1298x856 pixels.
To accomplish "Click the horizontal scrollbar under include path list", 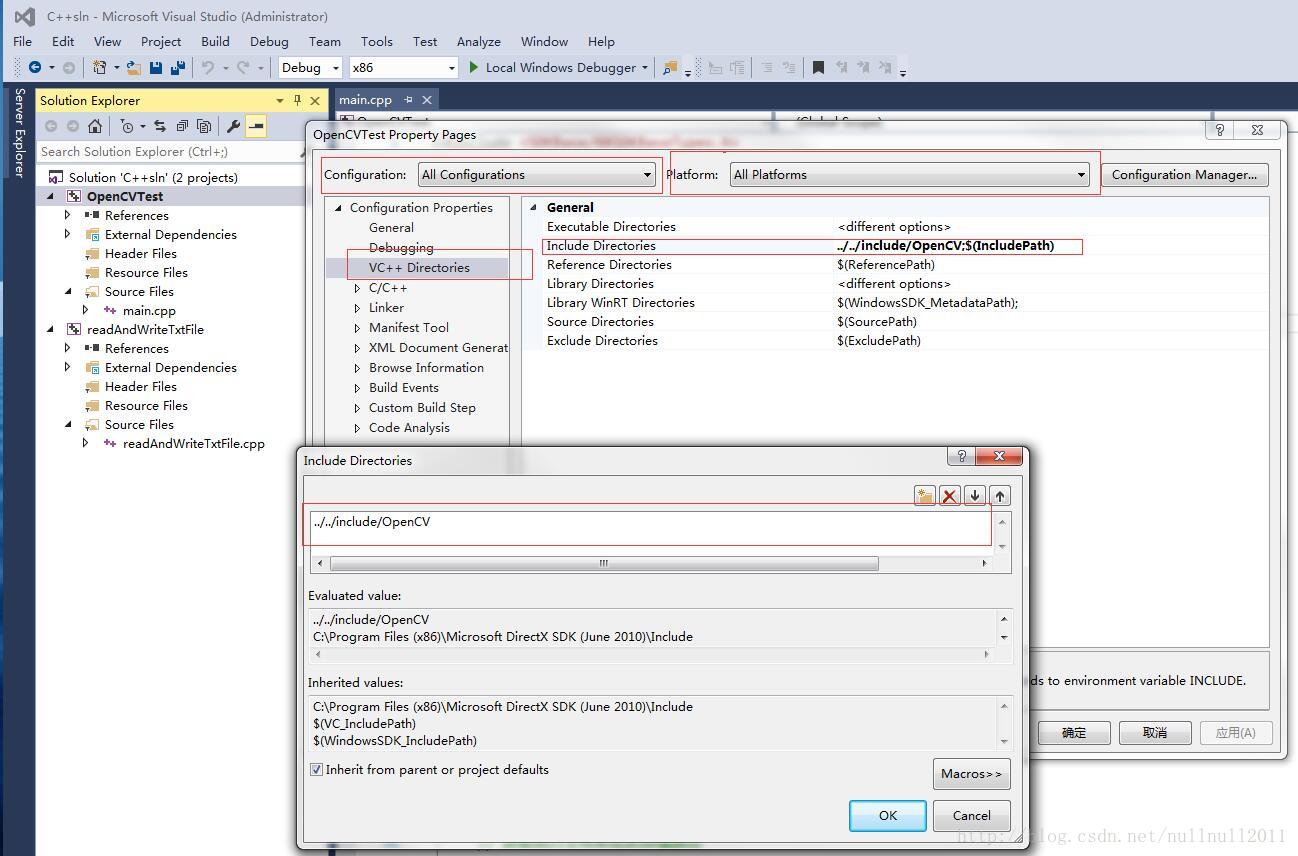I will click(603, 563).
